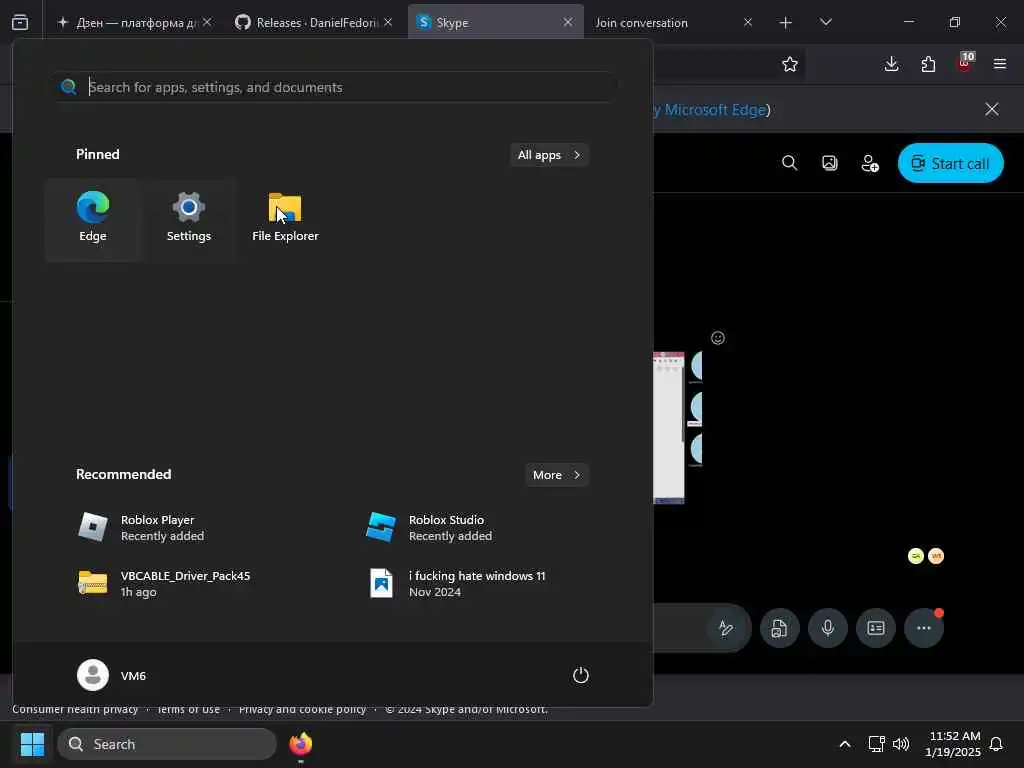
Task: Dismiss the Microsoft Edge banner
Action: (x=991, y=109)
